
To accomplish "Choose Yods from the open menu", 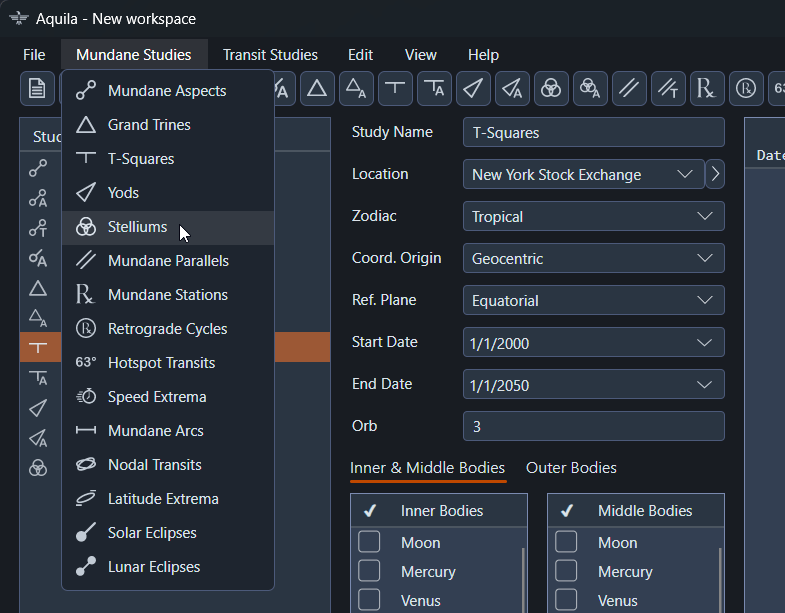I will point(168,193).
